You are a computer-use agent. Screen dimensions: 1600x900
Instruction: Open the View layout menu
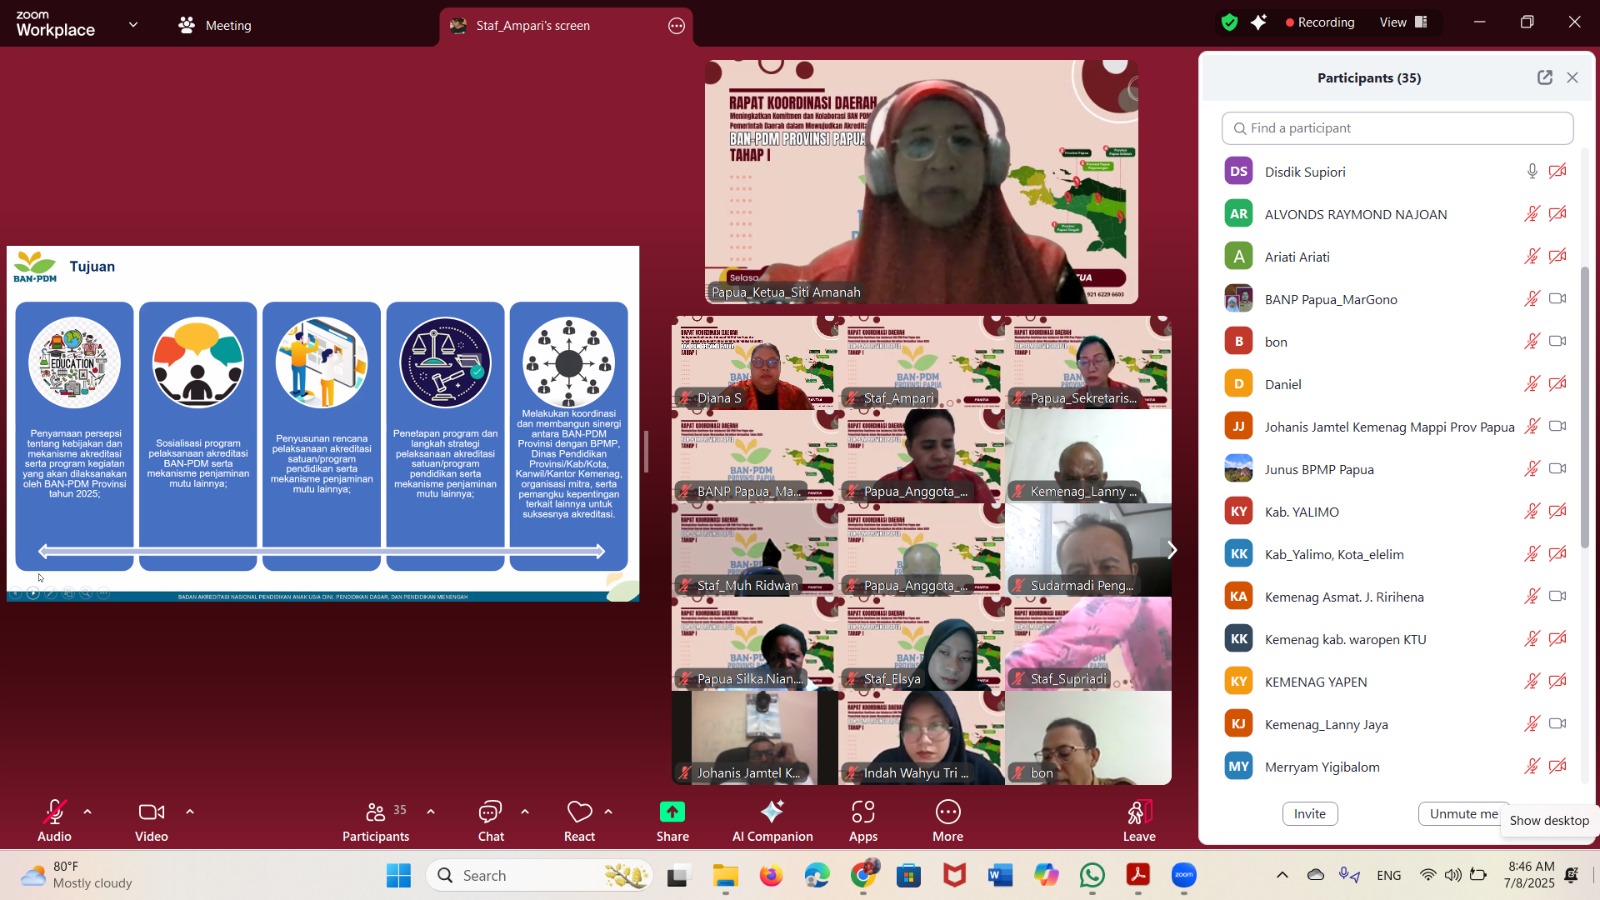pos(1403,22)
